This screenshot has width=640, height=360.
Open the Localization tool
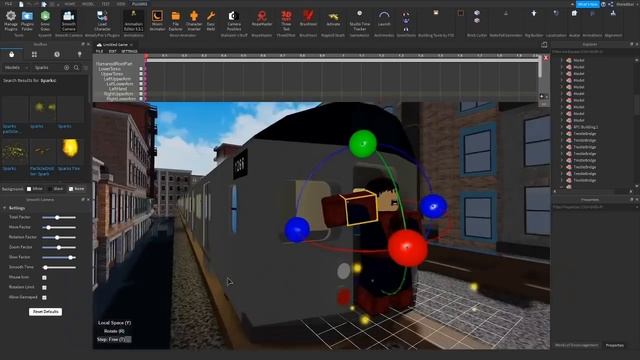click(556, 13)
